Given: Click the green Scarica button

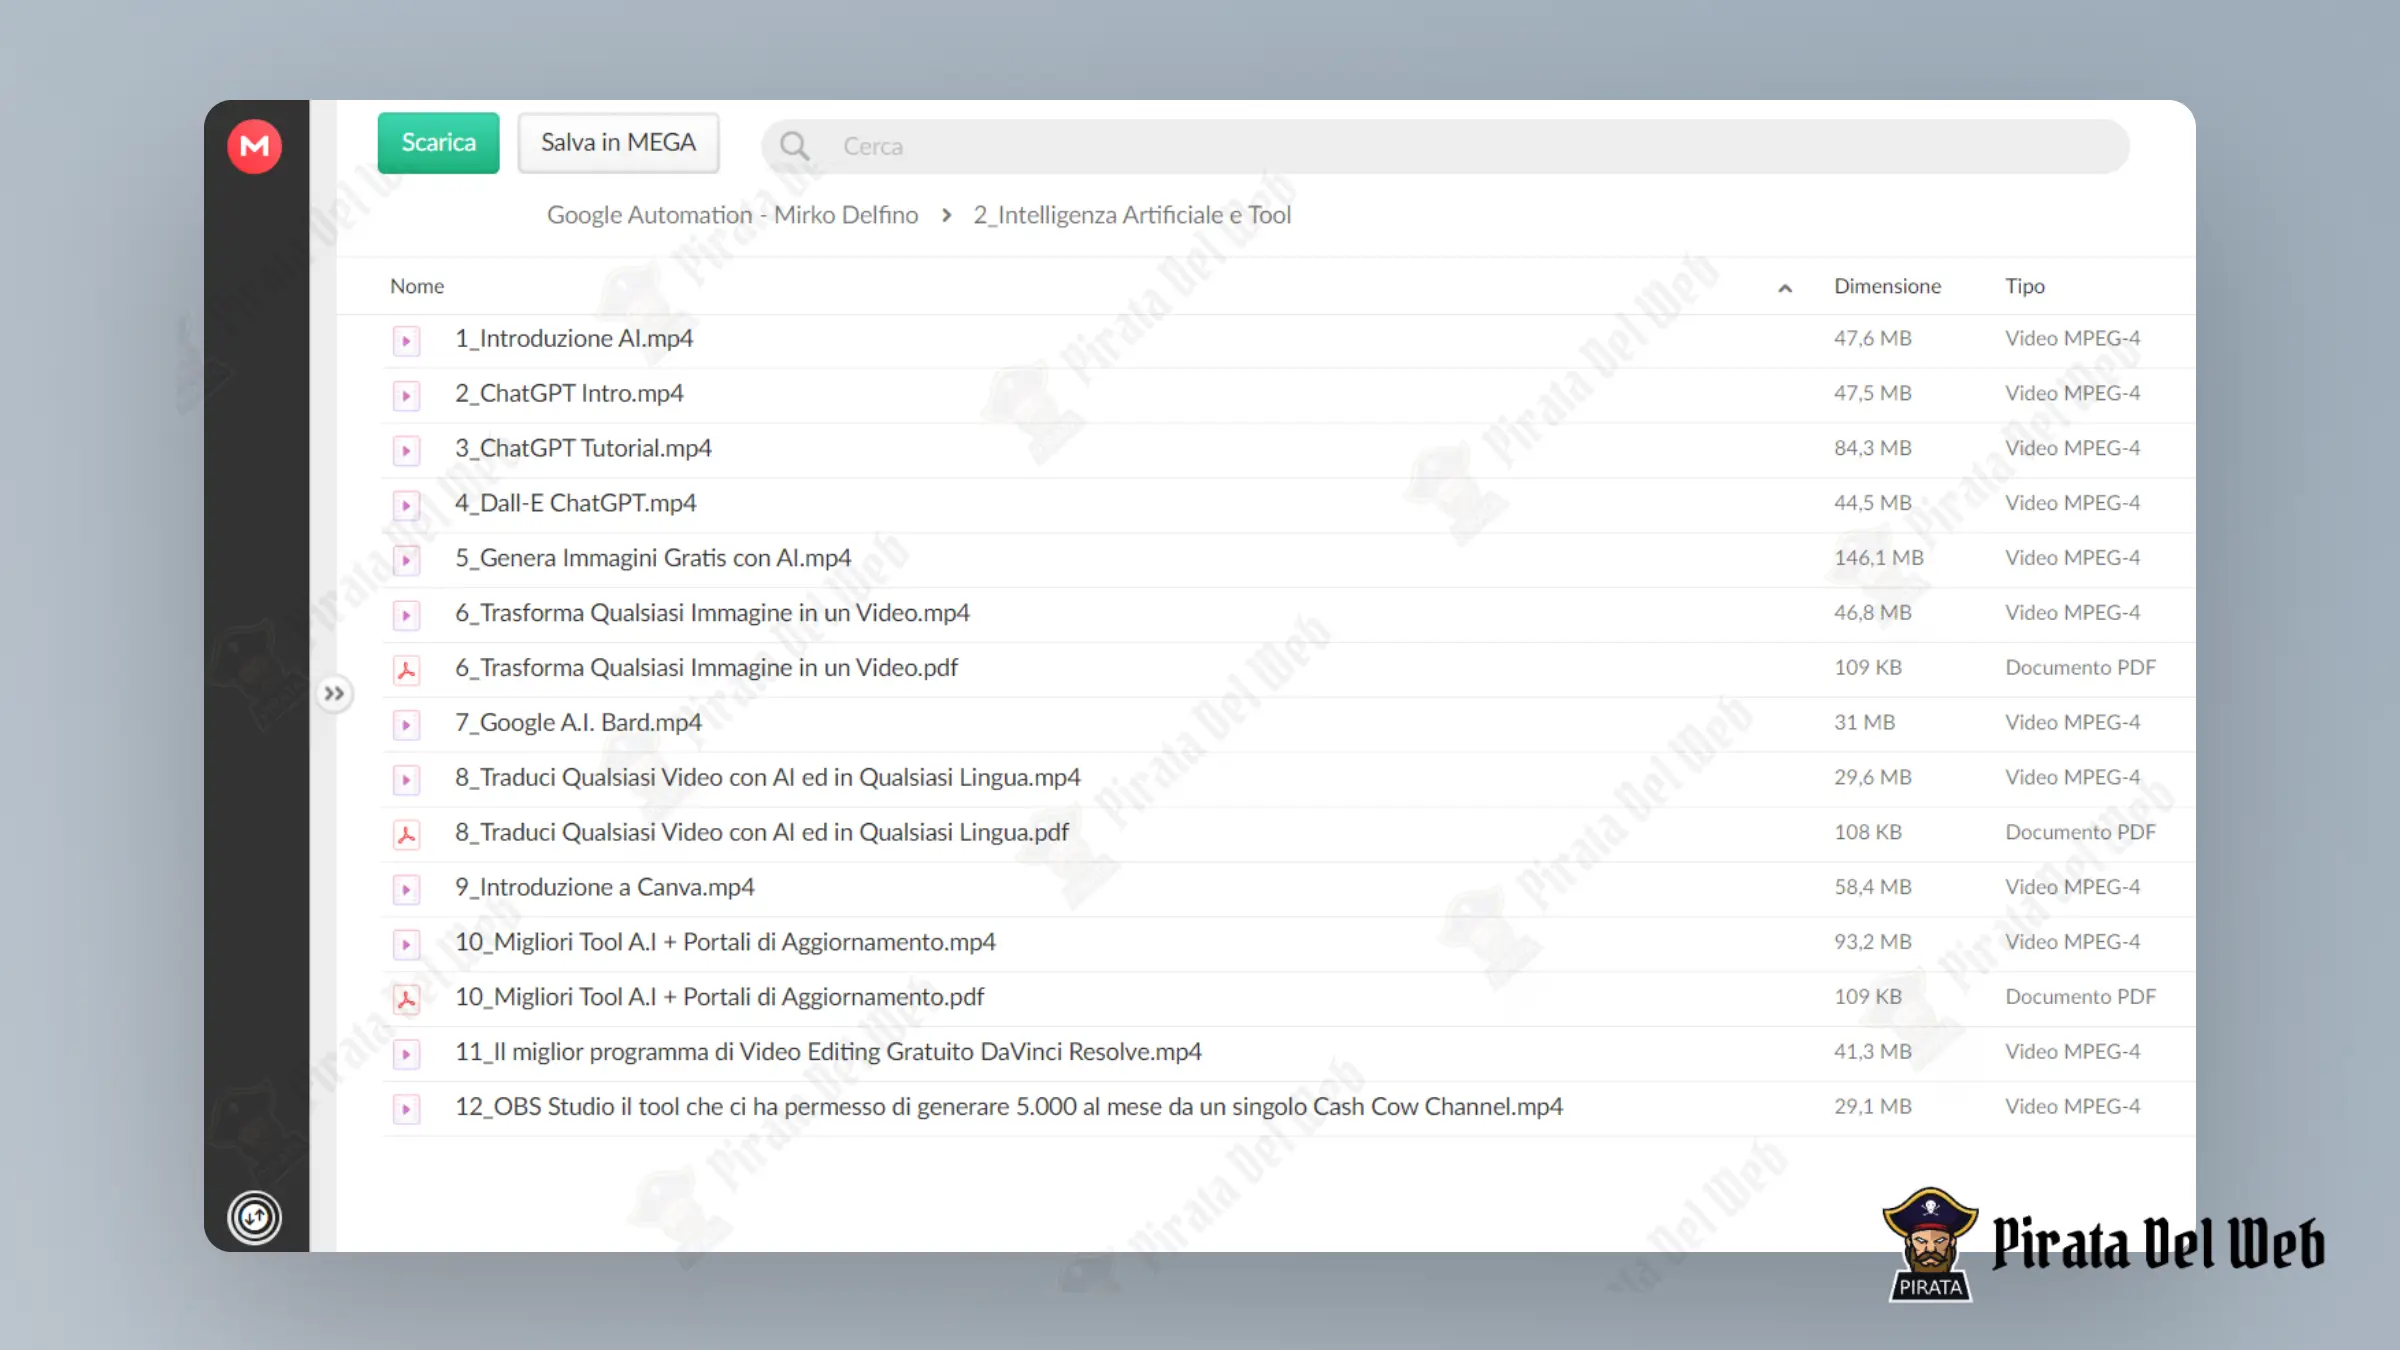Looking at the screenshot, I should (438, 142).
